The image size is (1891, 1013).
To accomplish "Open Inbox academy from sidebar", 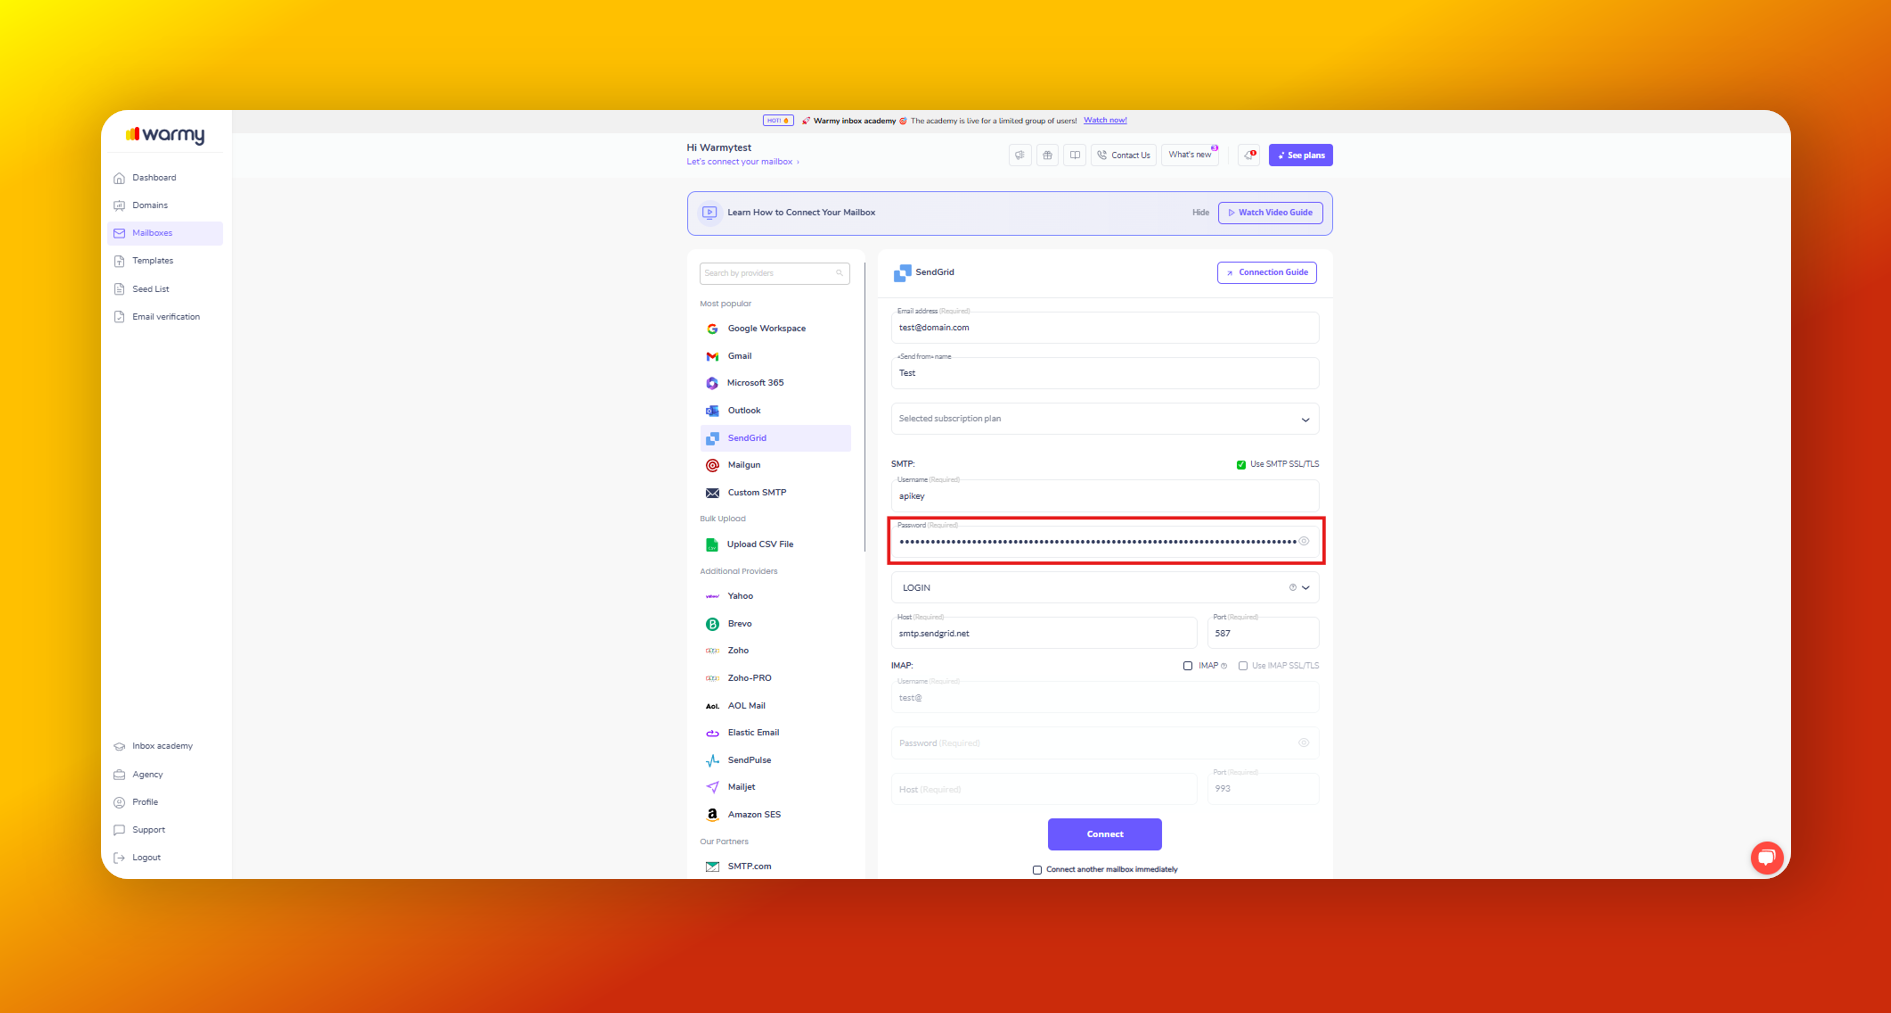I will click(x=165, y=746).
